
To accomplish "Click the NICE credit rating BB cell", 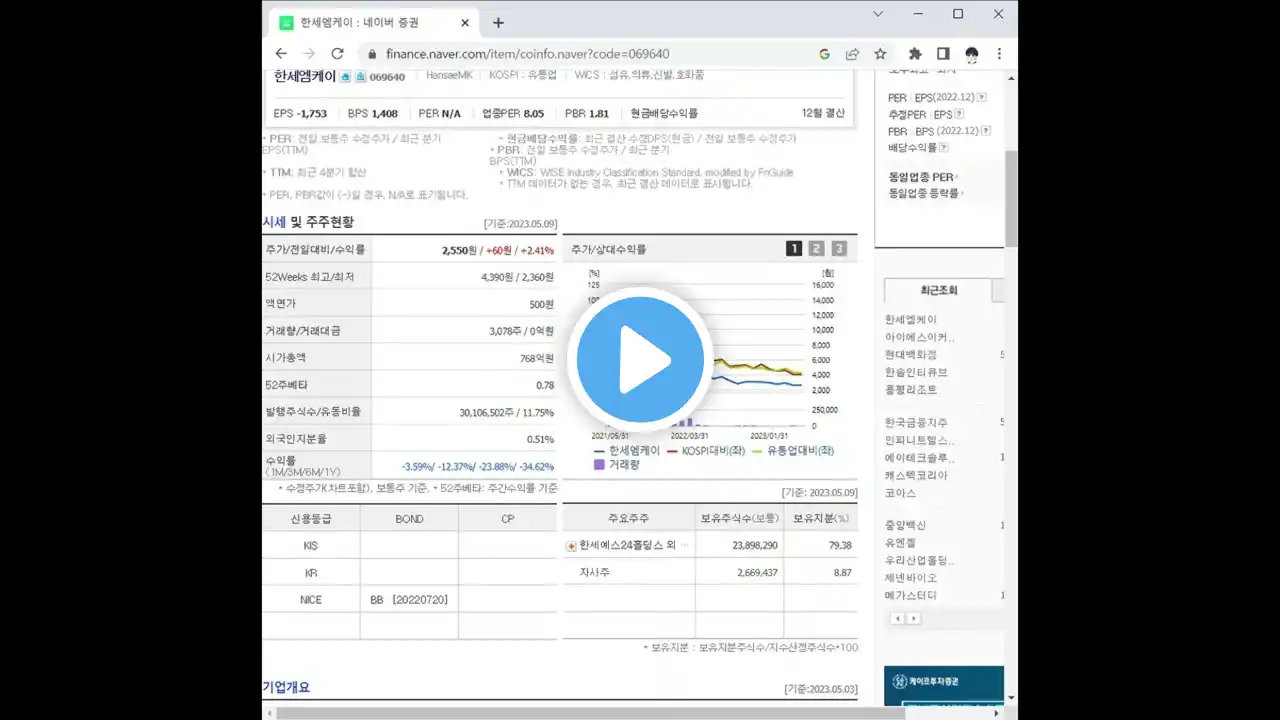I will coord(409,599).
